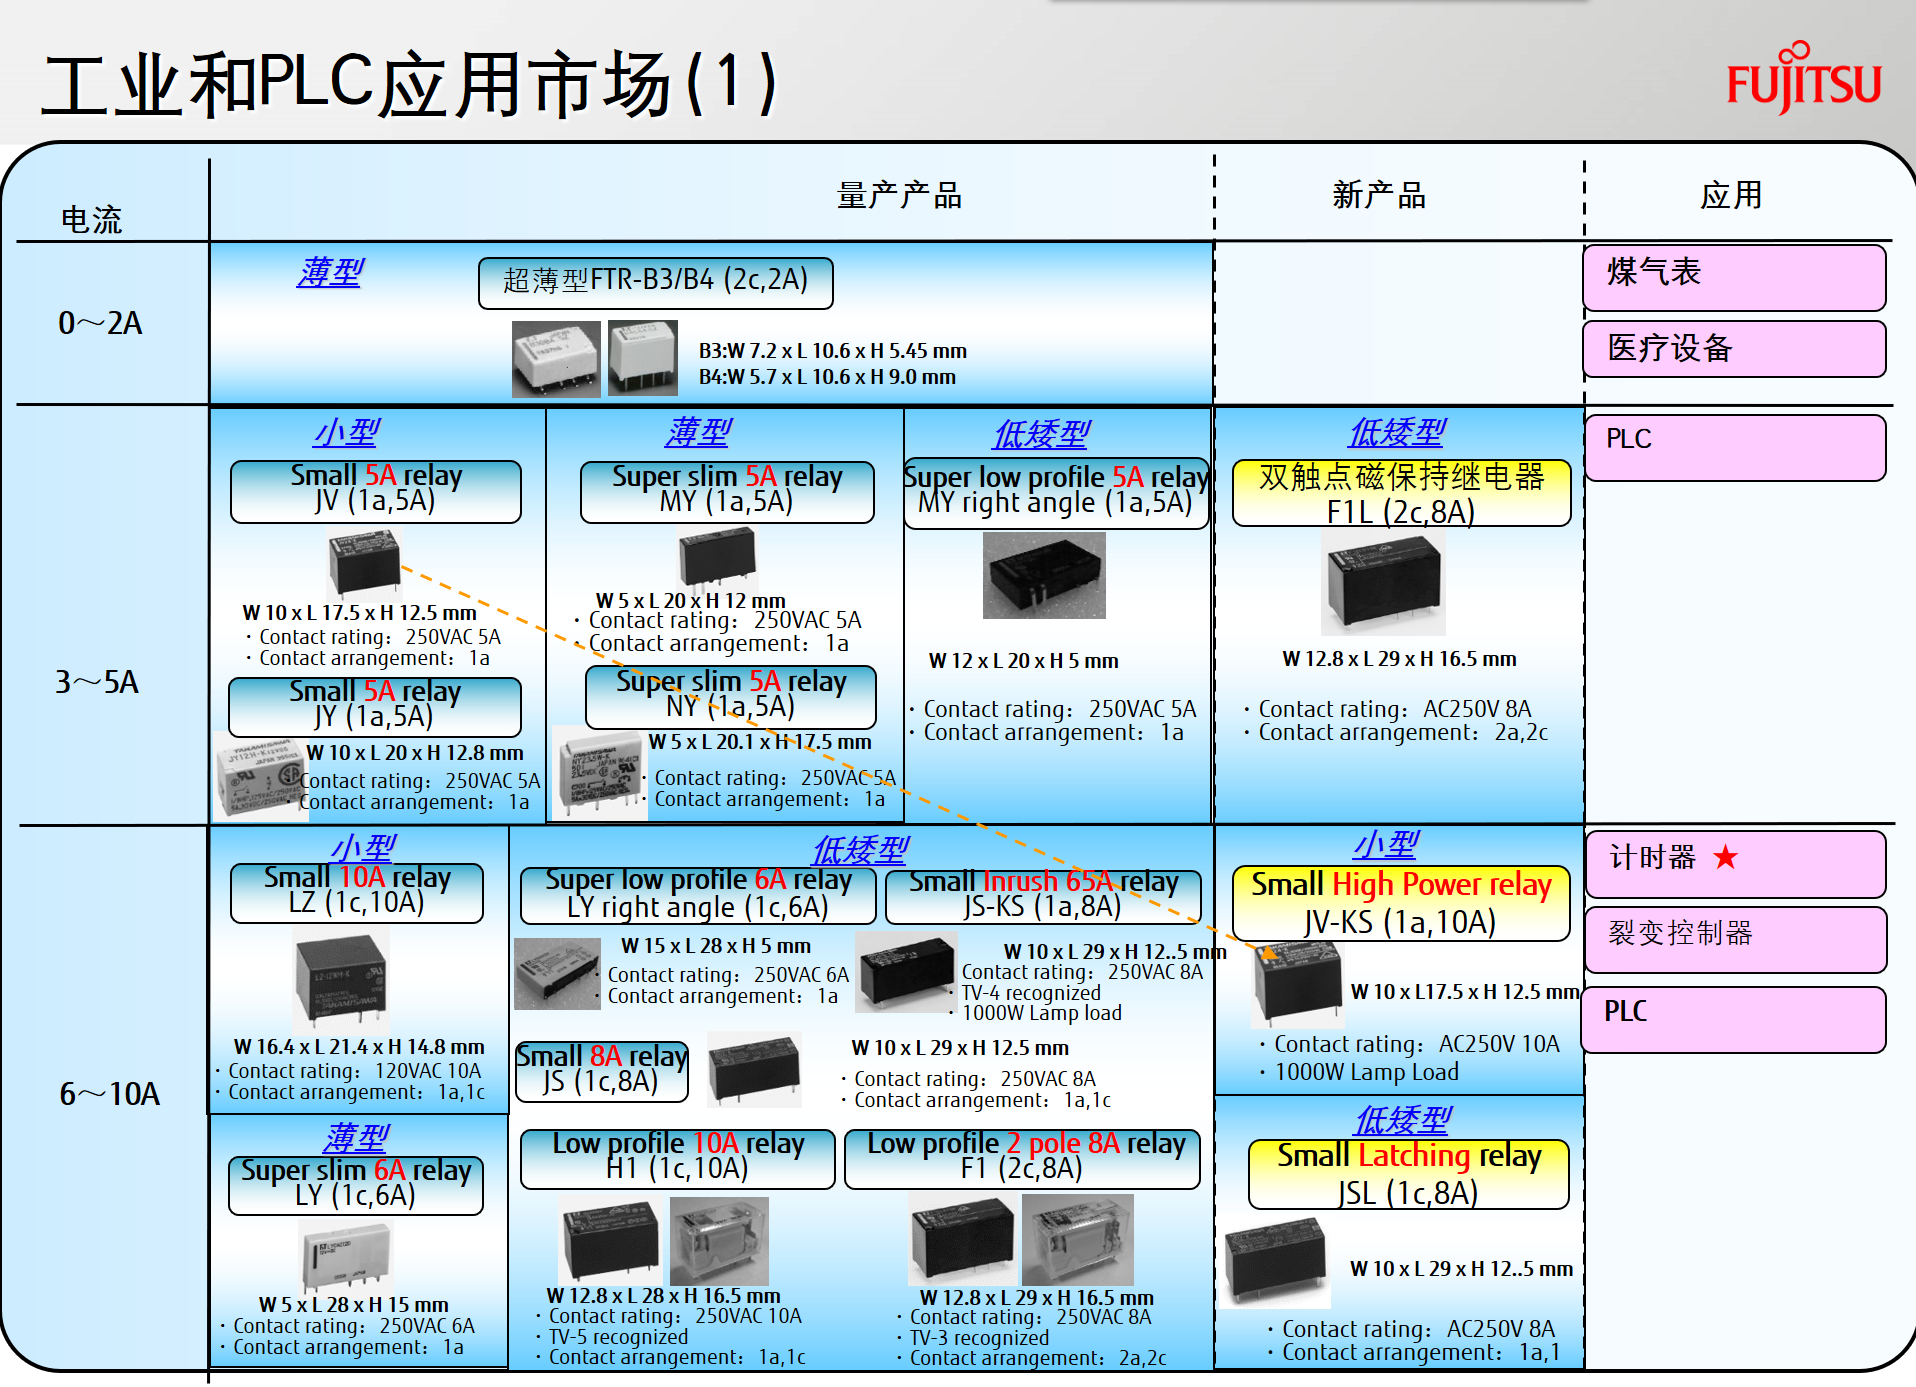Select the LY right angle (1c,6A) box
Image resolution: width=1916 pixels, height=1387 pixels.
(x=698, y=896)
